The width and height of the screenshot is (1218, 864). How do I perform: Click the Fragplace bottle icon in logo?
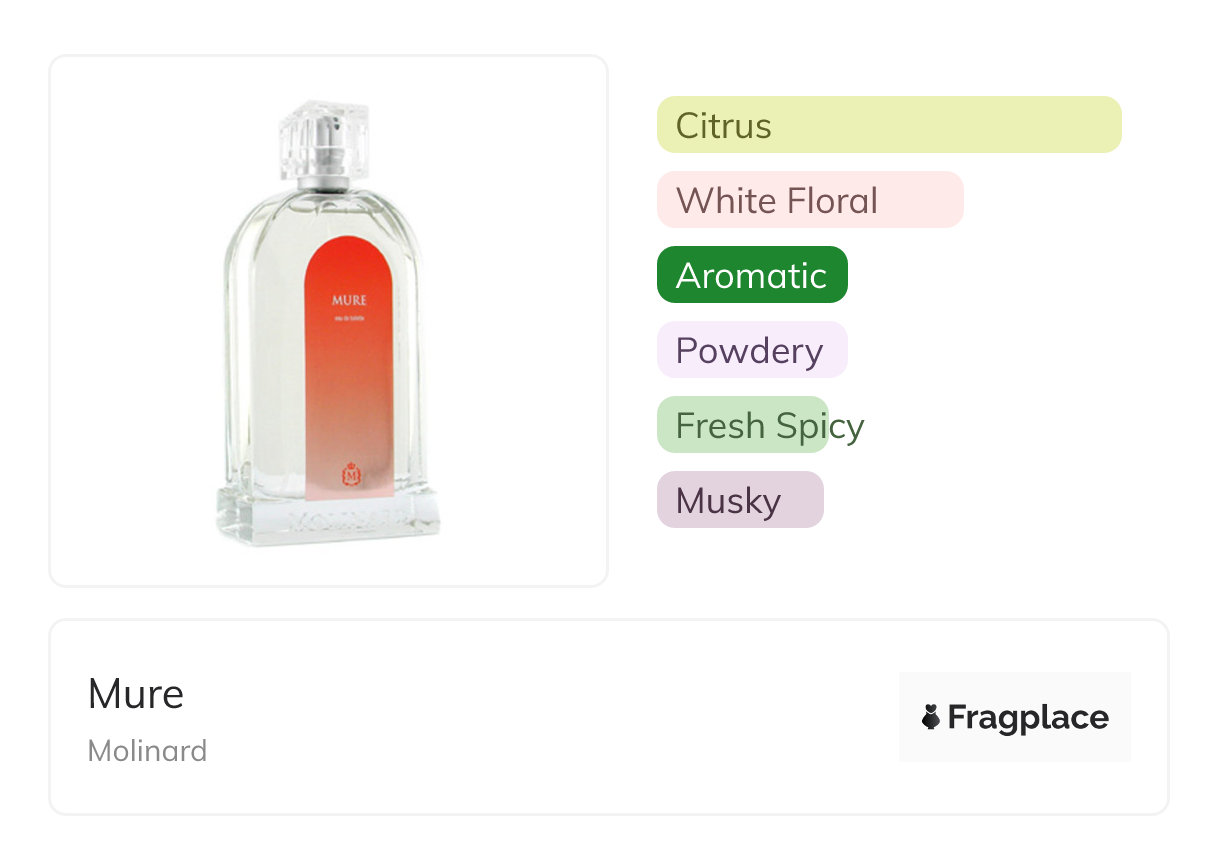(x=931, y=717)
